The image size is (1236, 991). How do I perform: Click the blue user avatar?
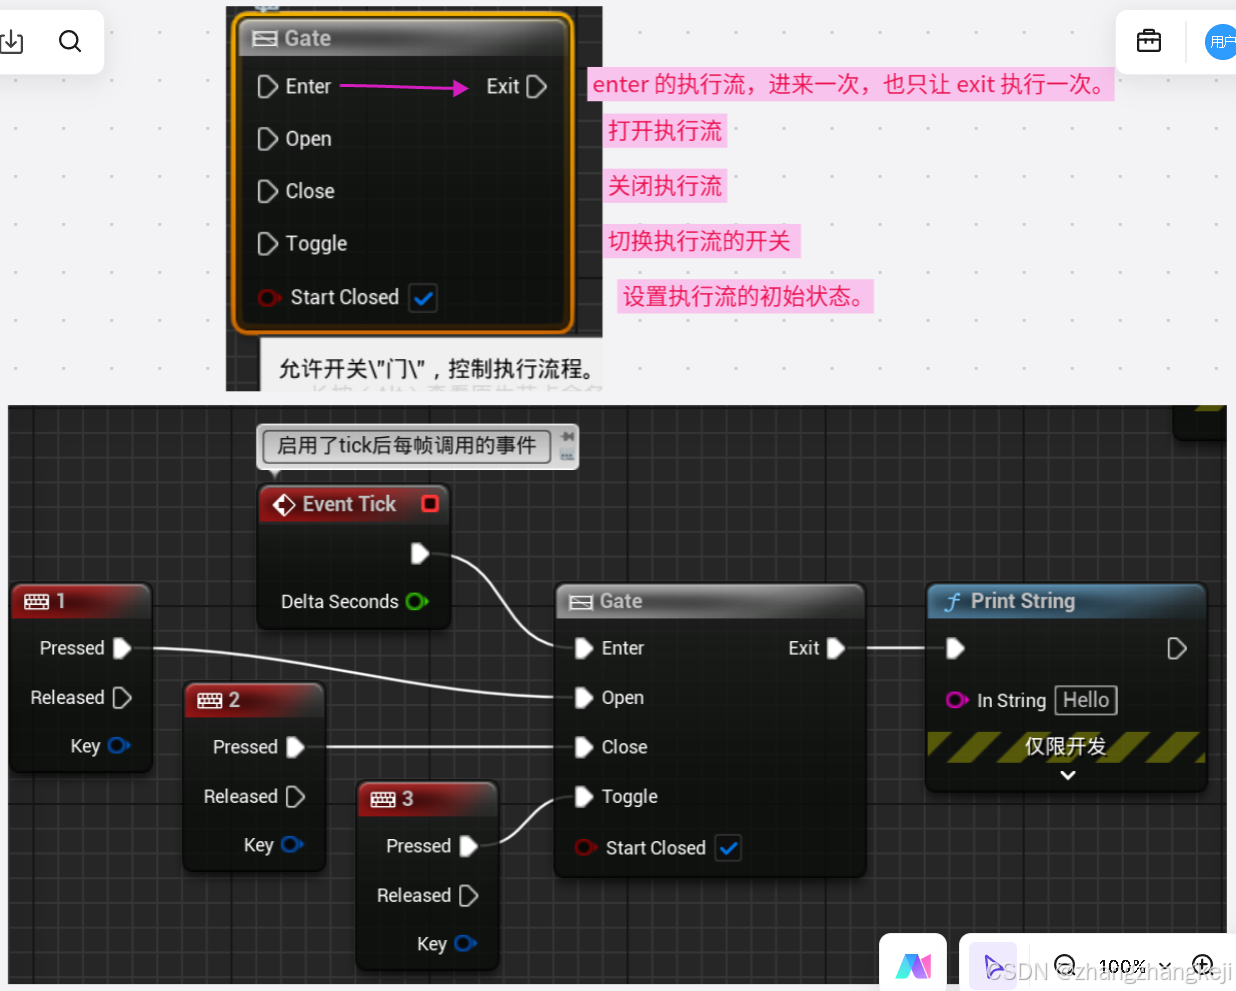[1221, 42]
